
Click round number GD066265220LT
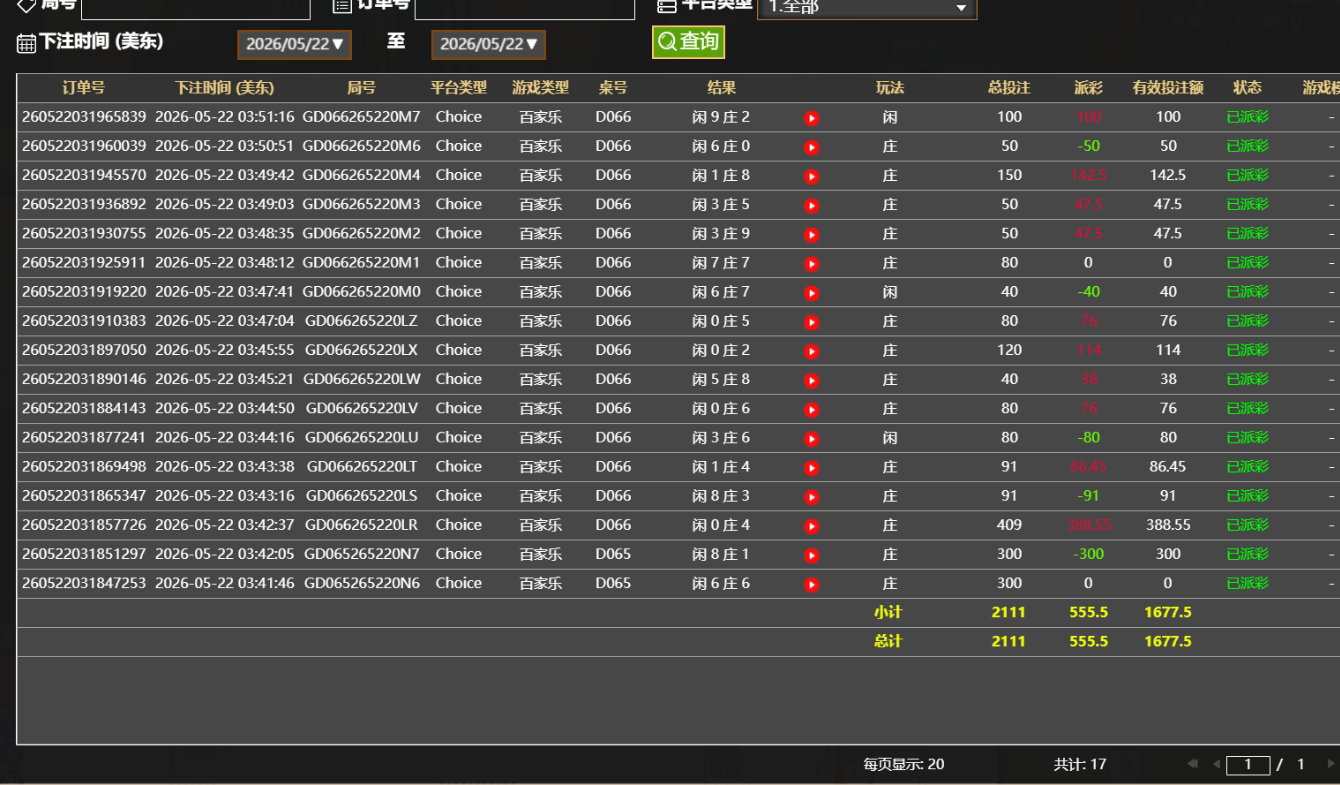[362, 467]
